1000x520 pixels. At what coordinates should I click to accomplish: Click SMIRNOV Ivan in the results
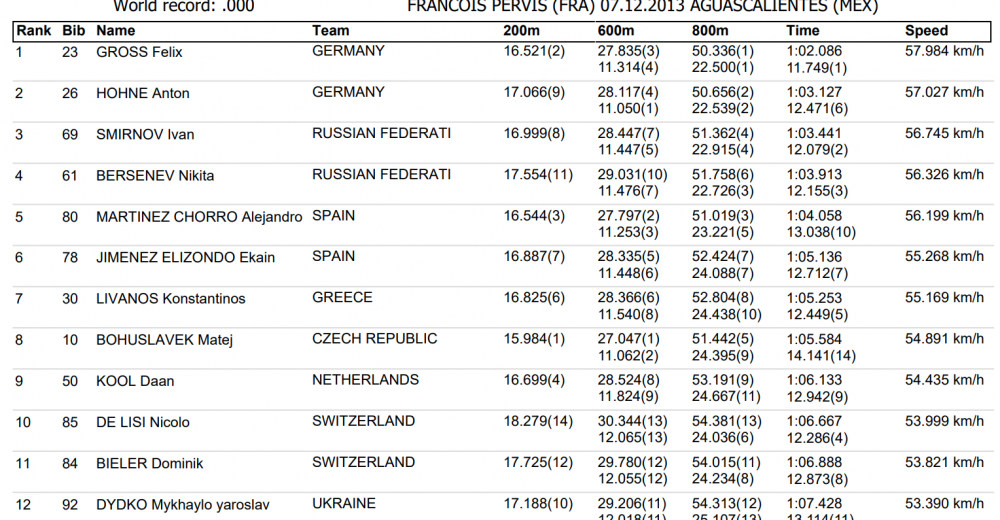(x=145, y=135)
